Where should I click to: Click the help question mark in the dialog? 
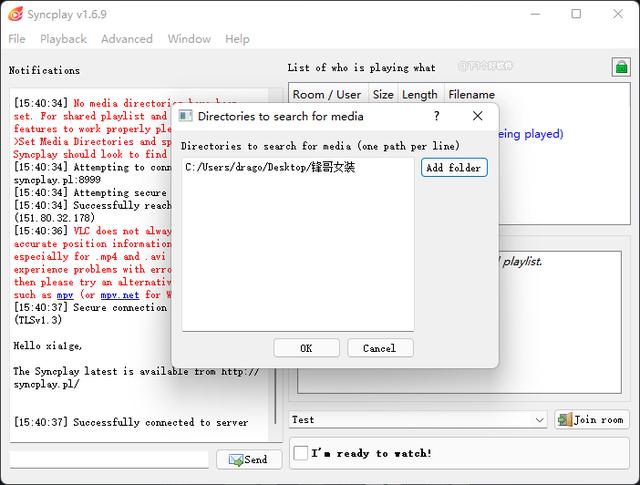coord(437,116)
